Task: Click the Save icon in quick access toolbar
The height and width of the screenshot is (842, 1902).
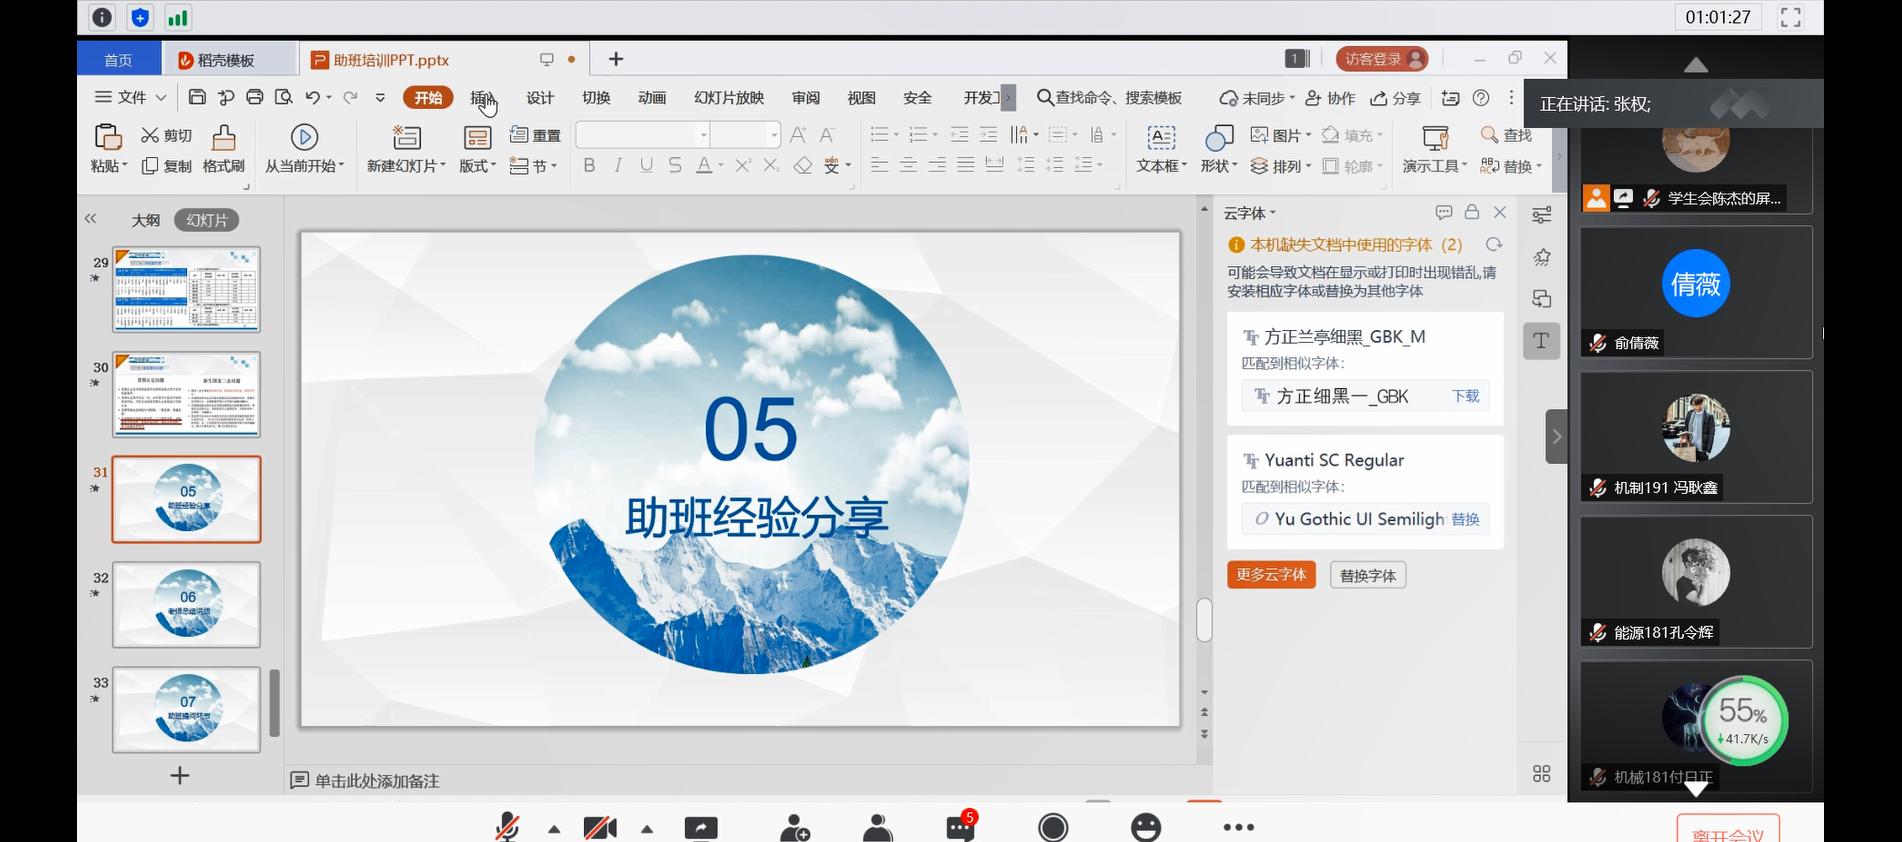Action: click(x=197, y=97)
